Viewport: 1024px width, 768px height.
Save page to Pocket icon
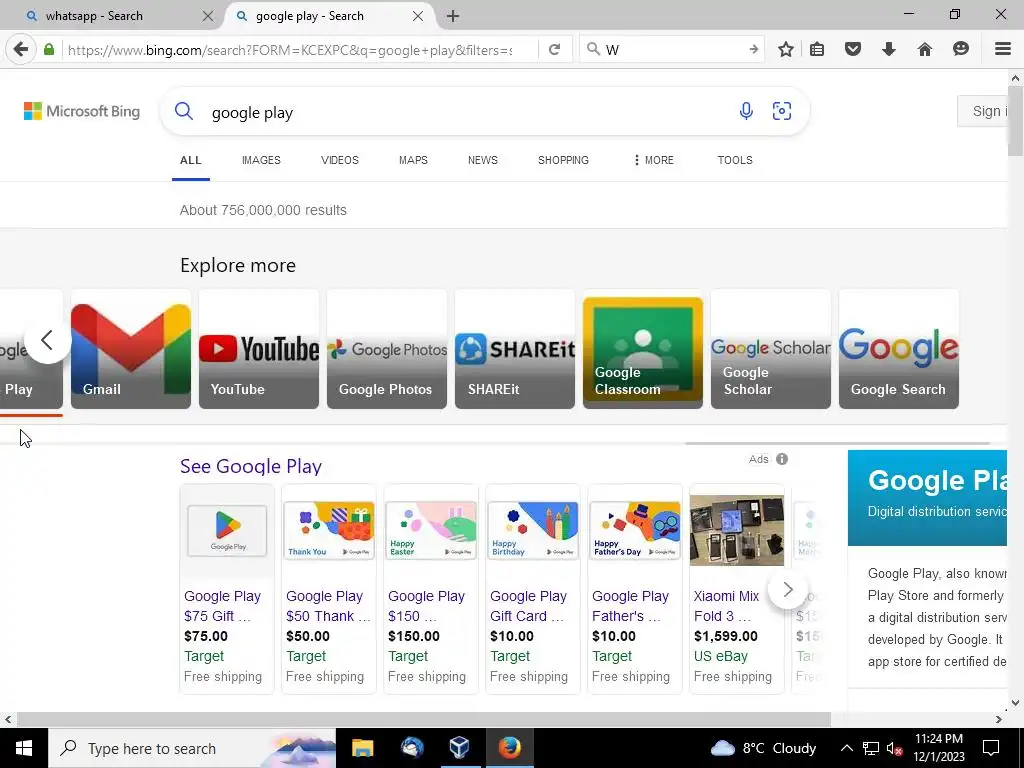click(x=853, y=49)
